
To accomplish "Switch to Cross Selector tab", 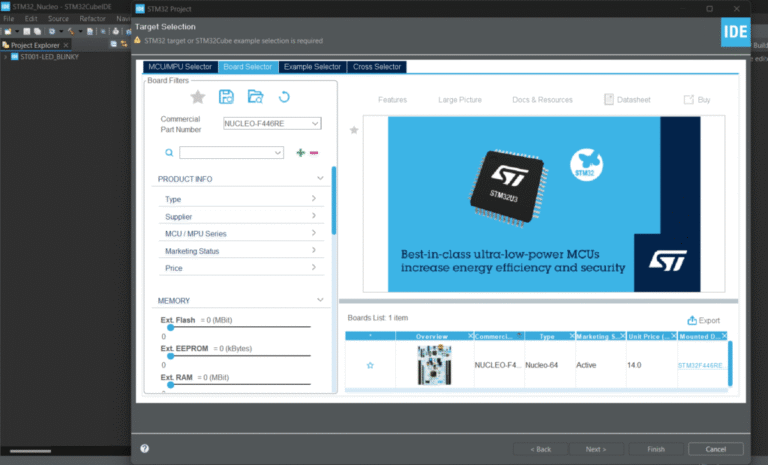I will [377, 67].
